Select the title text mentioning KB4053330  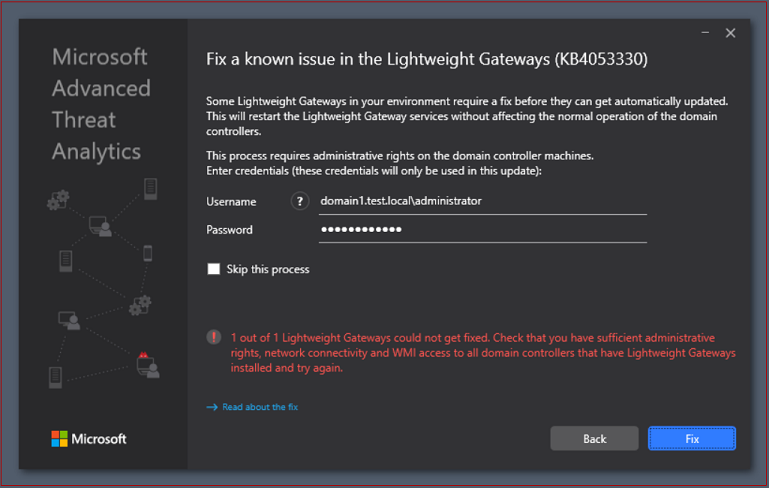click(x=427, y=59)
